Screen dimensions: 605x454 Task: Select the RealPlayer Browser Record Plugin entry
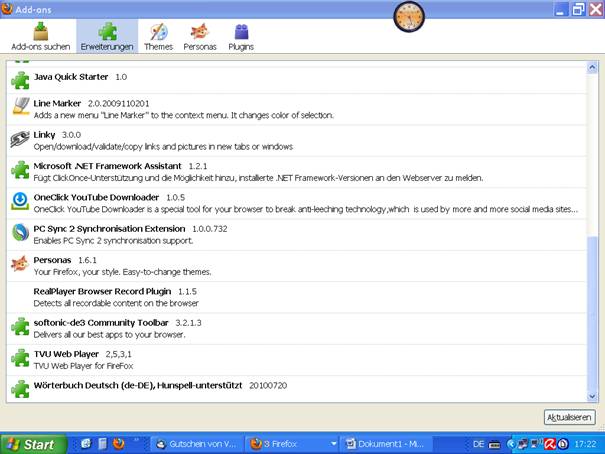296,297
